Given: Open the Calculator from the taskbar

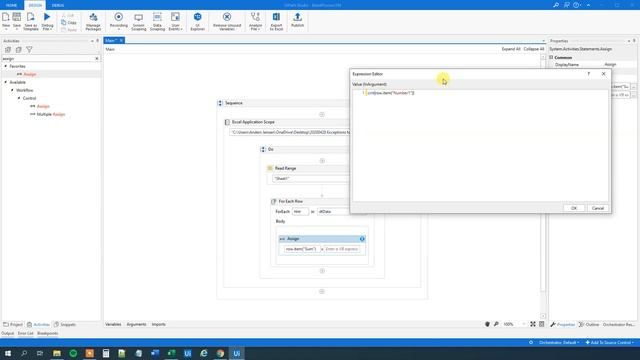Looking at the screenshot, I should (x=106, y=353).
